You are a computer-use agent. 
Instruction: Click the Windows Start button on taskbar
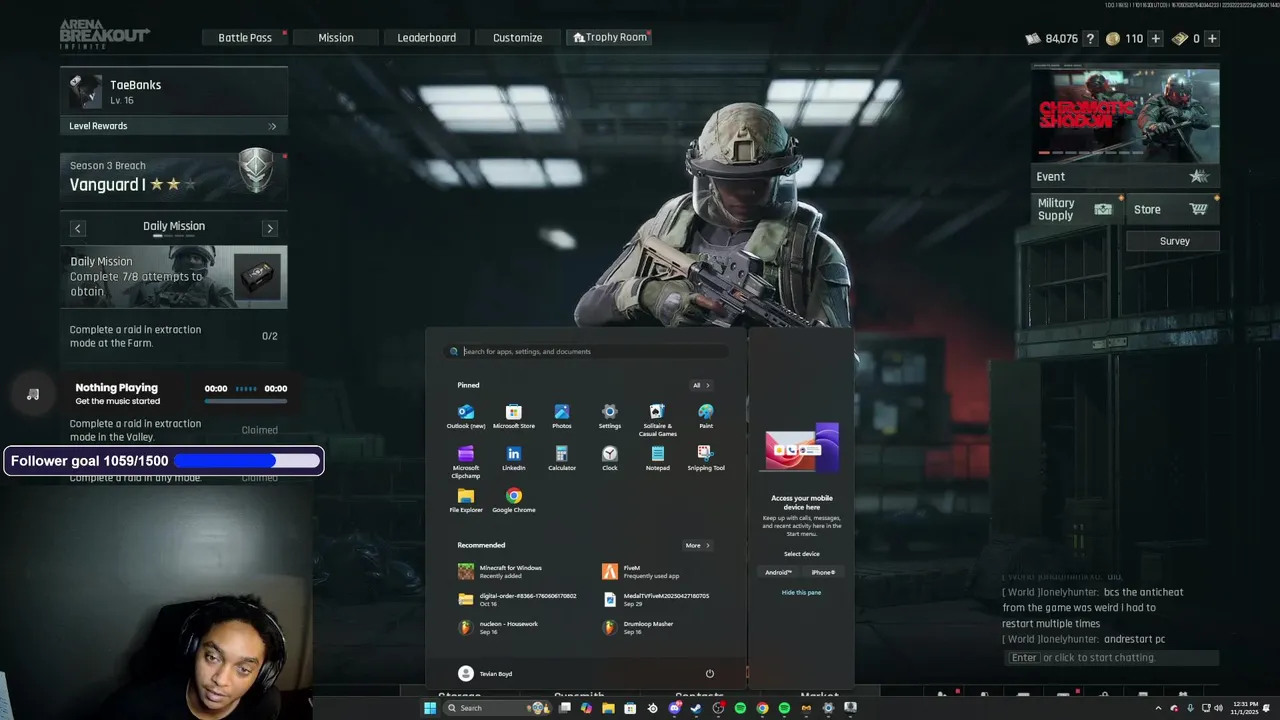coord(430,708)
